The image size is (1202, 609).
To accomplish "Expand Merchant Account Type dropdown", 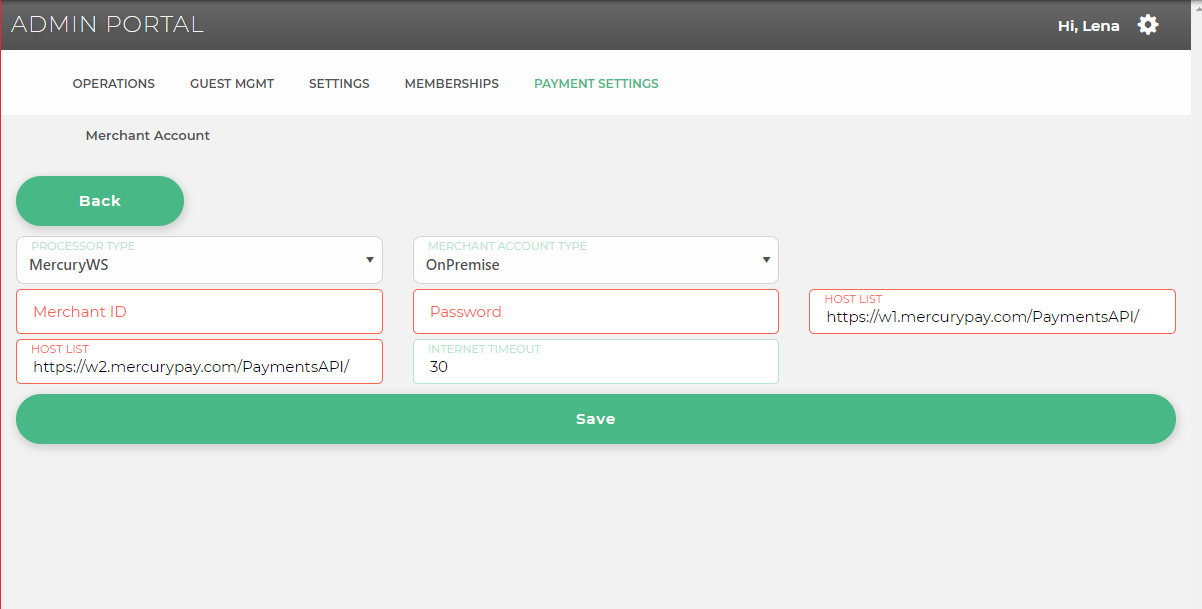I will pos(596,260).
